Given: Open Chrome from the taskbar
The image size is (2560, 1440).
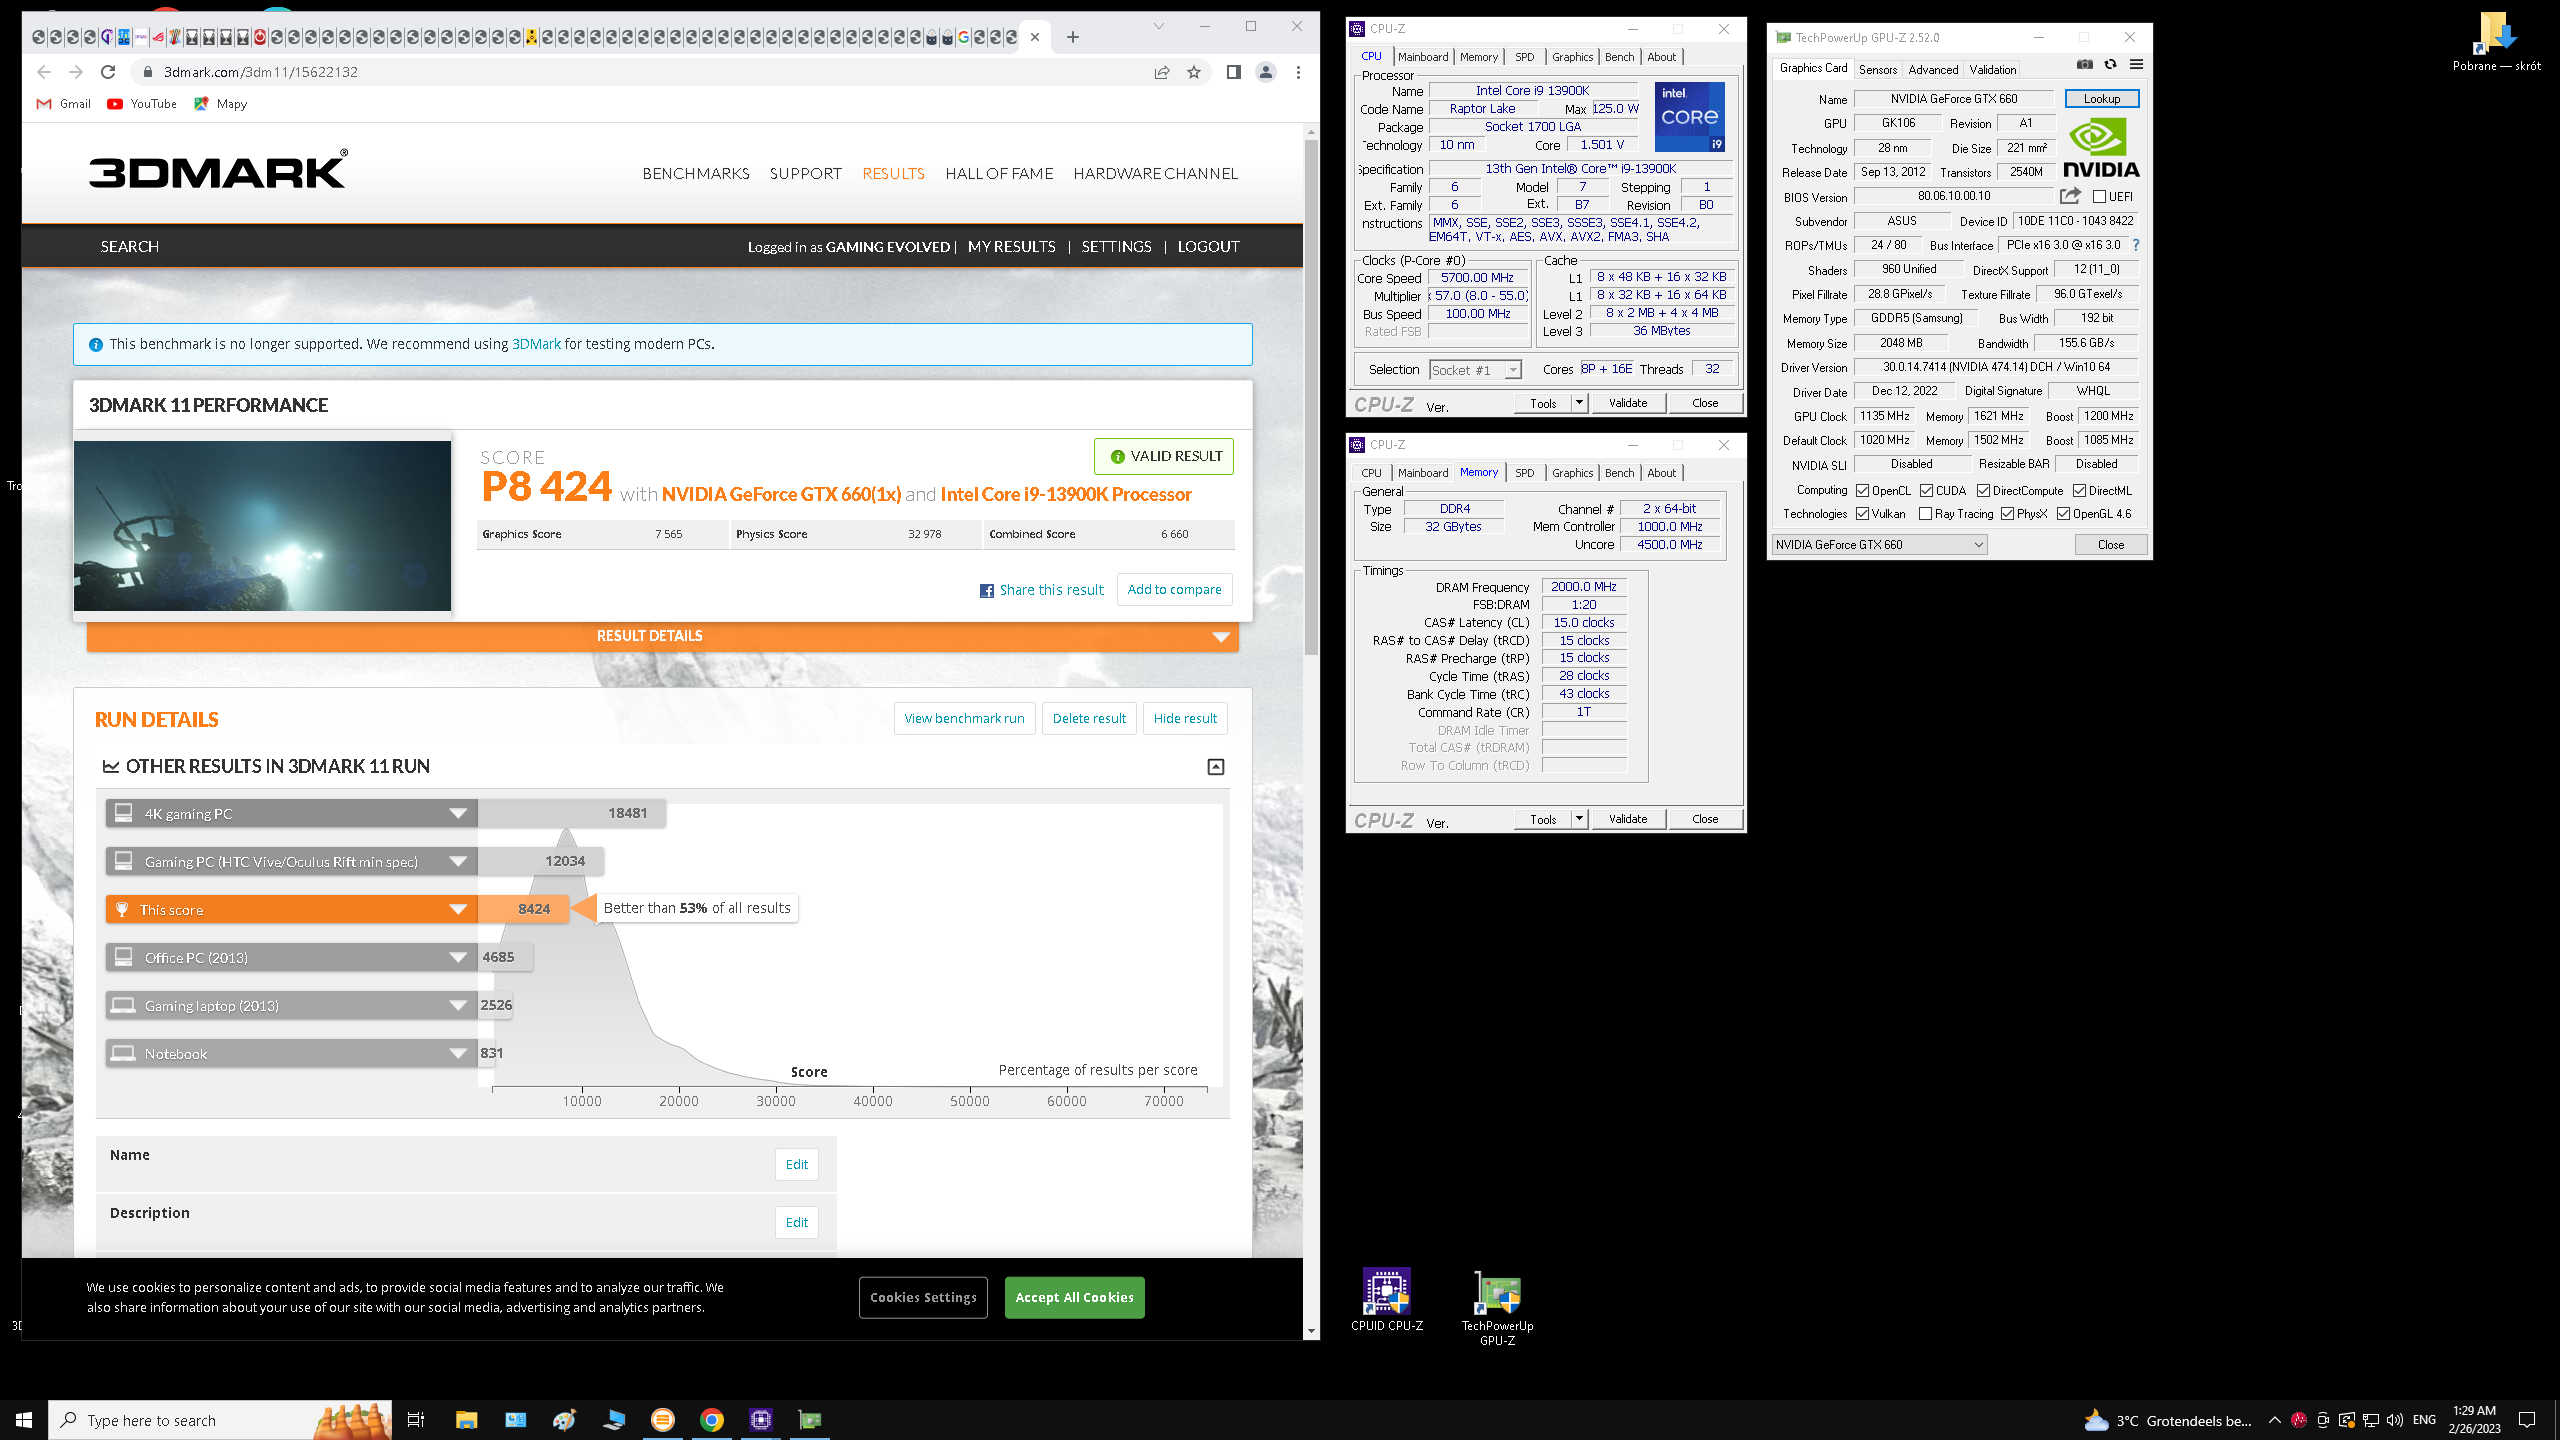Looking at the screenshot, I should pyautogui.click(x=711, y=1420).
